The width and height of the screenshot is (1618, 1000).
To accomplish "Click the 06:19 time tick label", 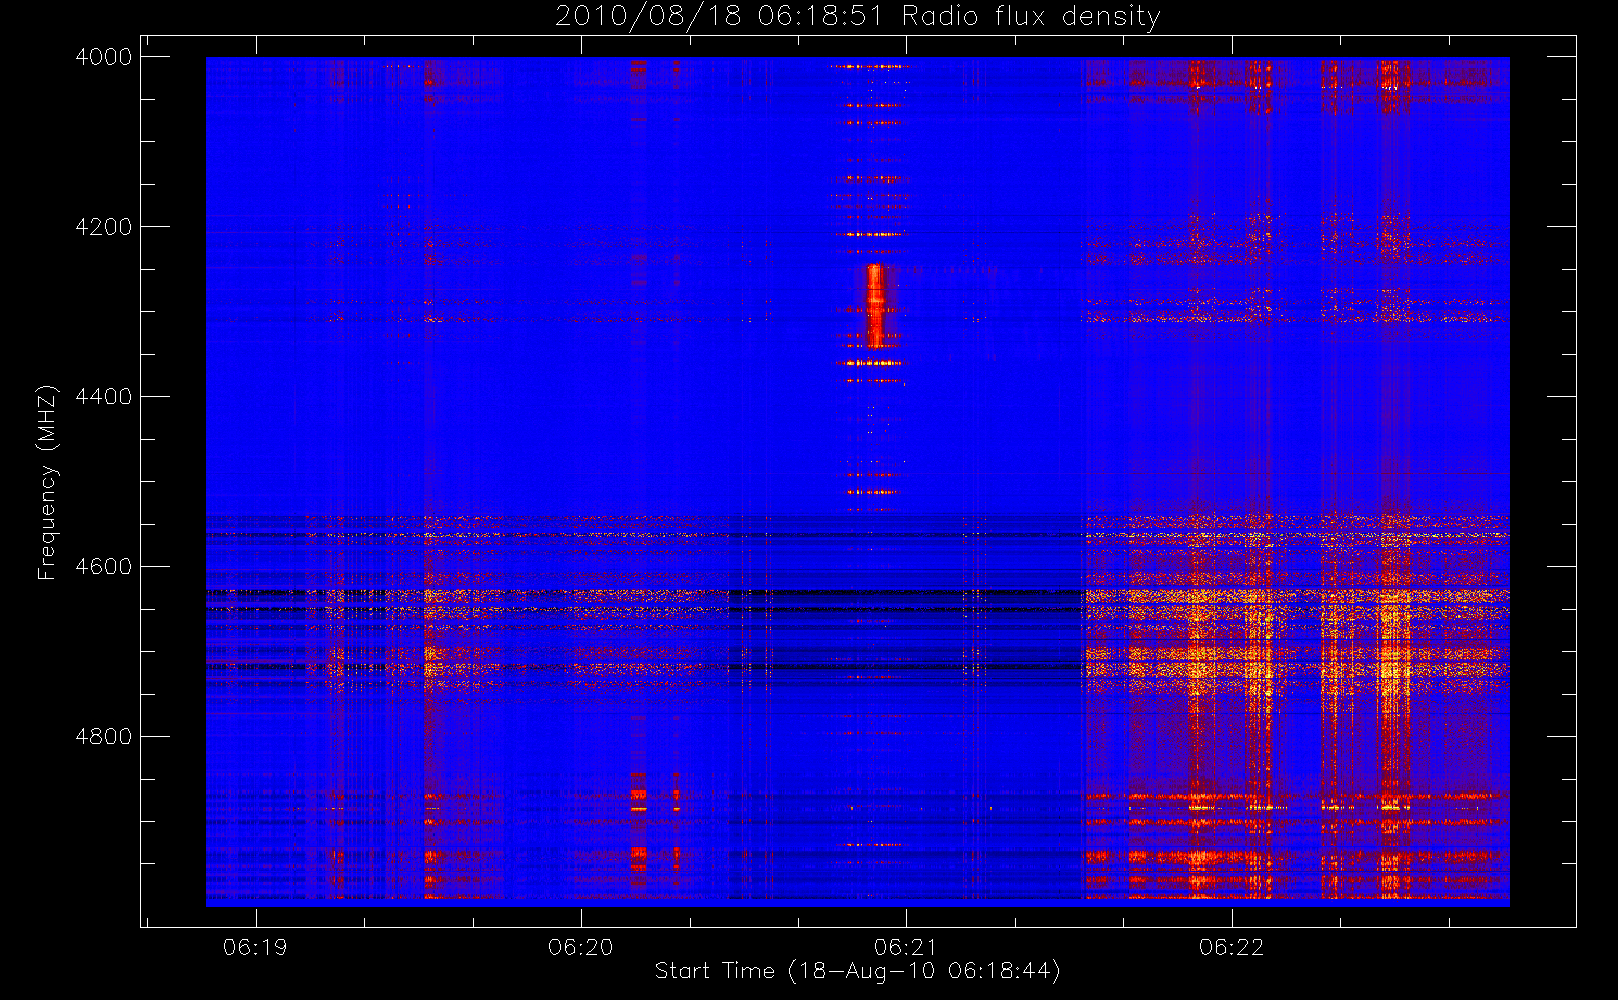I will tap(255, 947).
